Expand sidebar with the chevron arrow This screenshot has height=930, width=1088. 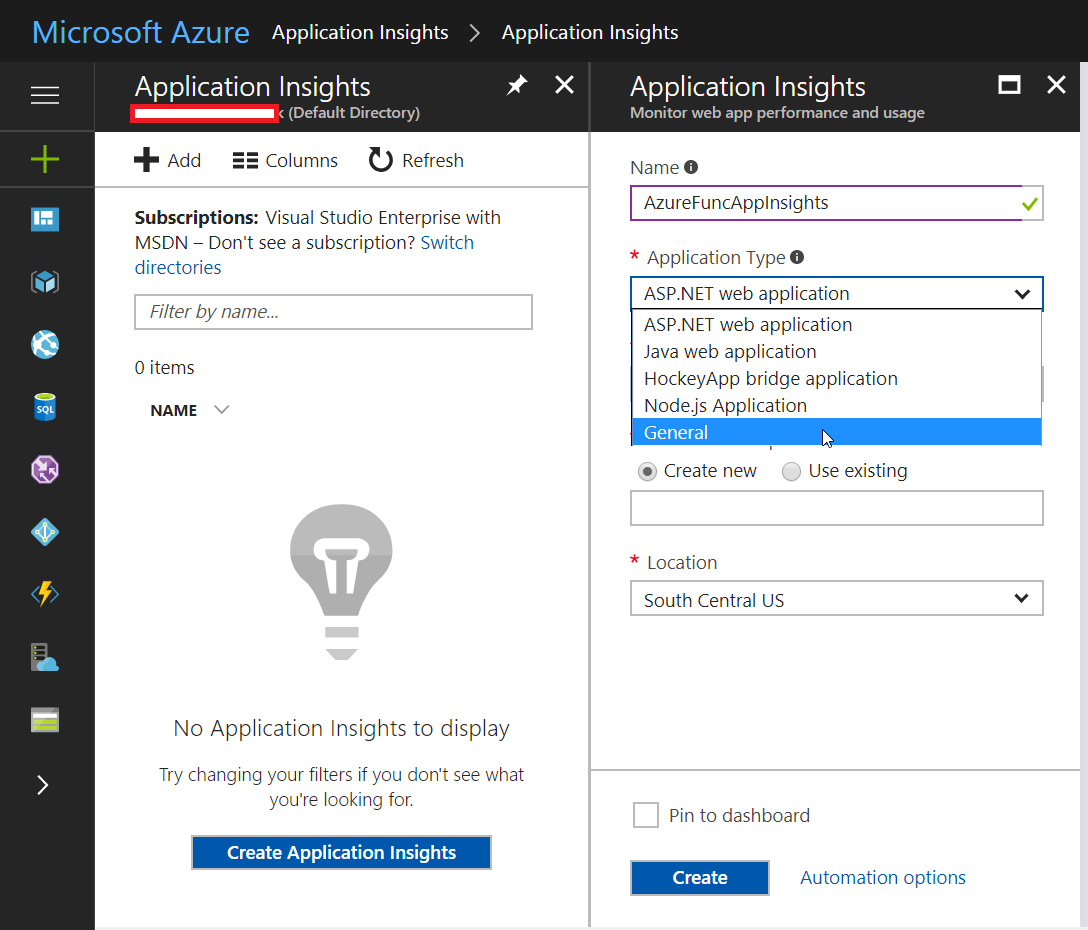click(x=43, y=785)
